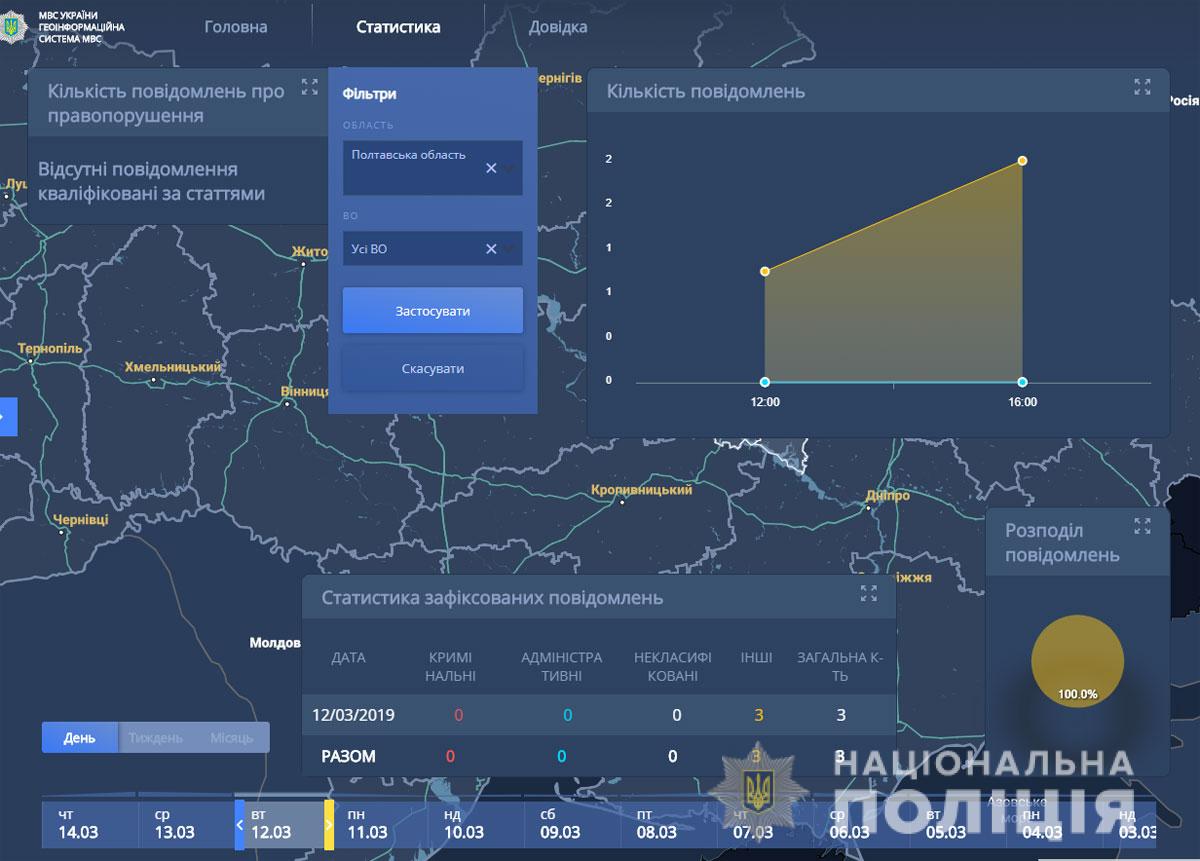Image resolution: width=1200 pixels, height=861 pixels.
Task: Click the cyan data point at 16:00
Action: (x=1022, y=382)
